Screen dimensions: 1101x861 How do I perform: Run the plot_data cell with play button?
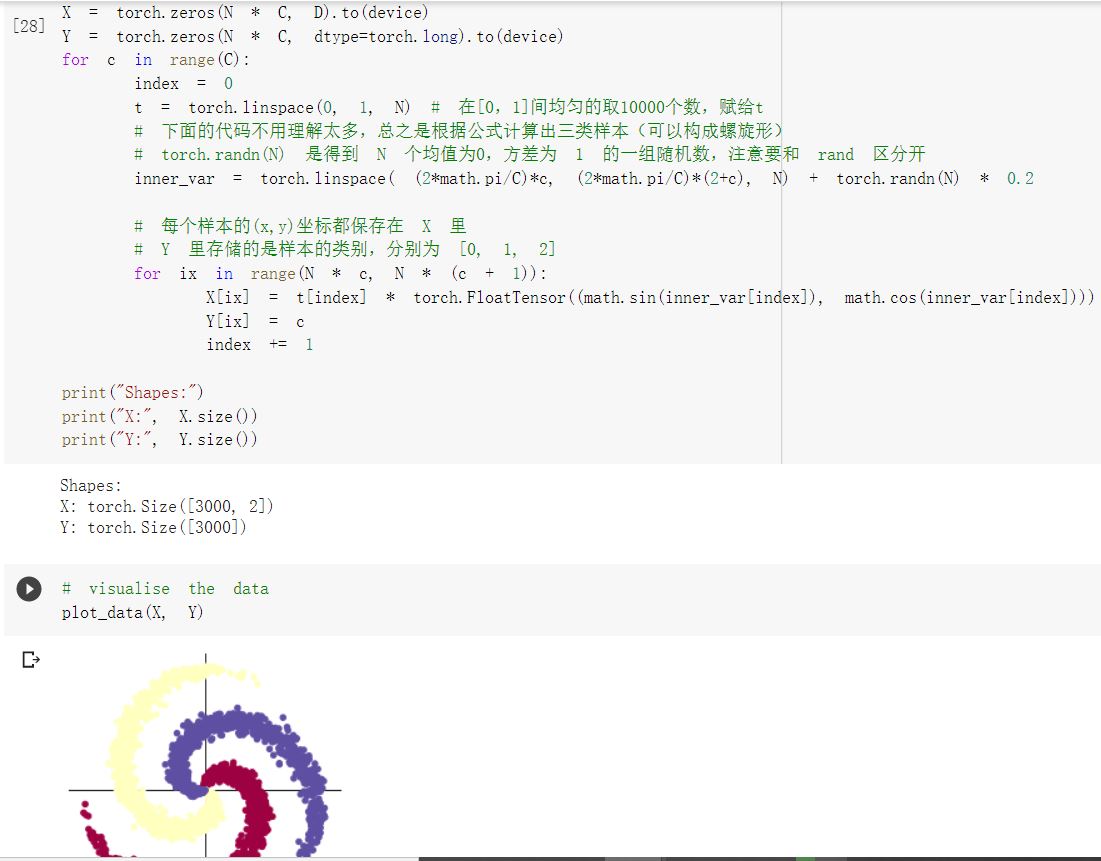[29, 589]
